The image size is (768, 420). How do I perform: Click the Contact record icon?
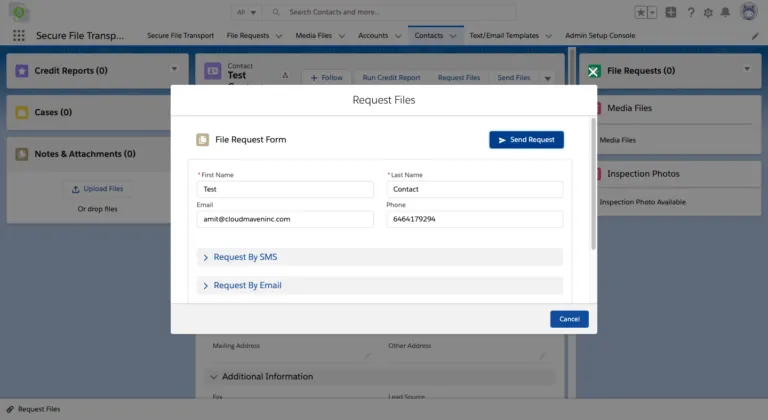tap(213, 71)
